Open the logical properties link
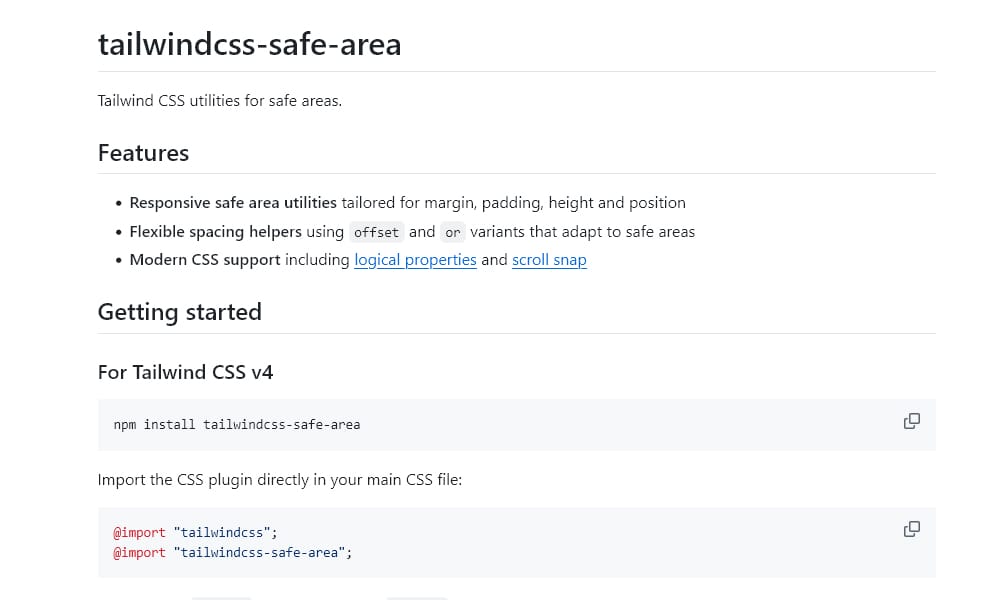The height and width of the screenshot is (600, 1000). click(x=415, y=259)
